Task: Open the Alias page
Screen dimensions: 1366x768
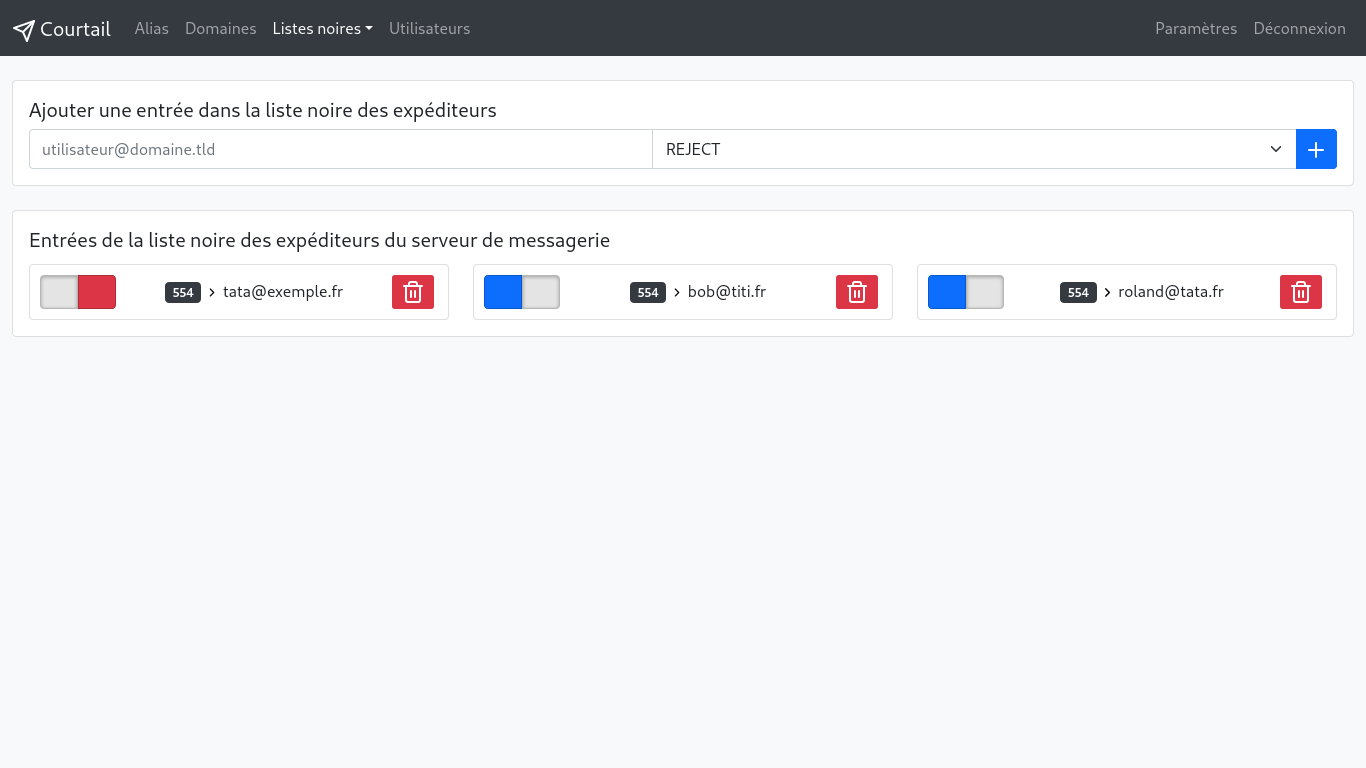Action: point(152,29)
